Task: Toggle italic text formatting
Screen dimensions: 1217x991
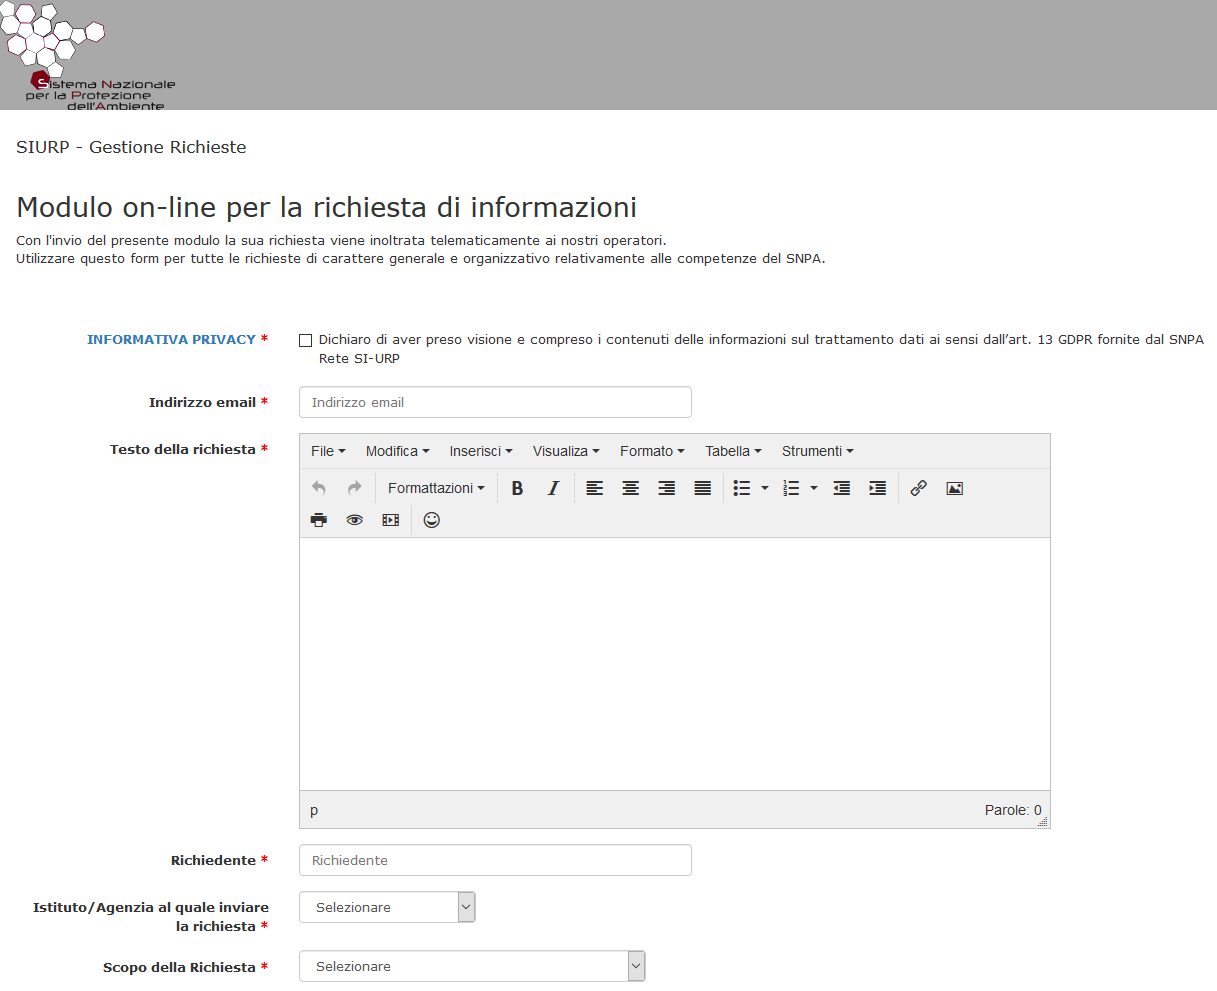Action: pyautogui.click(x=553, y=488)
